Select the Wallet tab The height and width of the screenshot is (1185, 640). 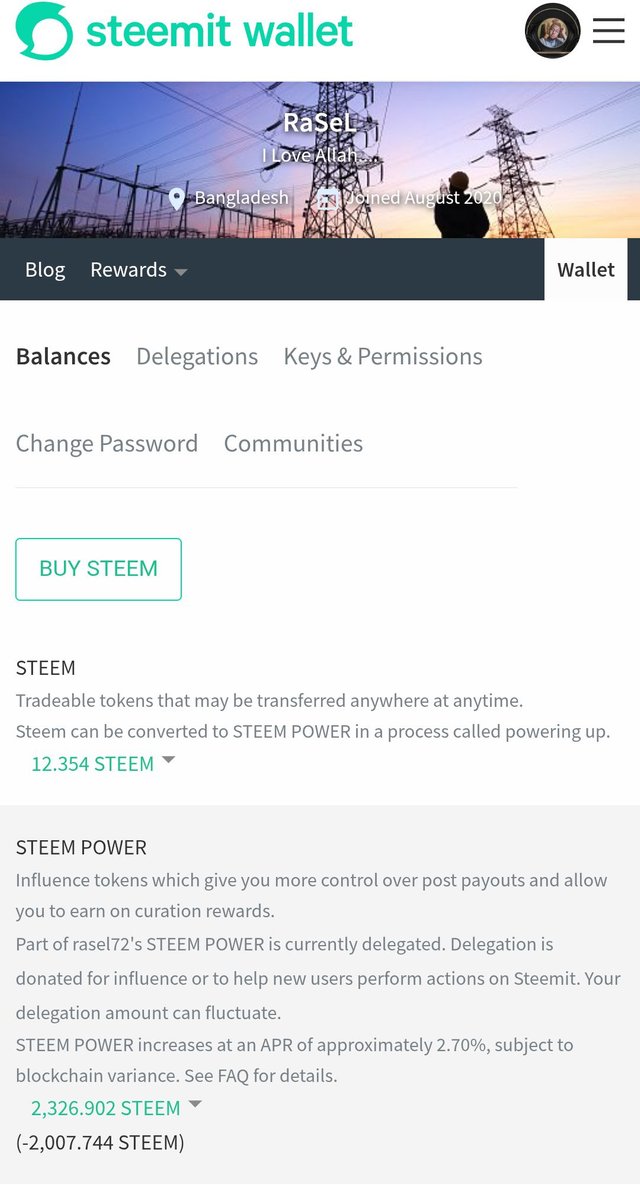pyautogui.click(x=586, y=270)
